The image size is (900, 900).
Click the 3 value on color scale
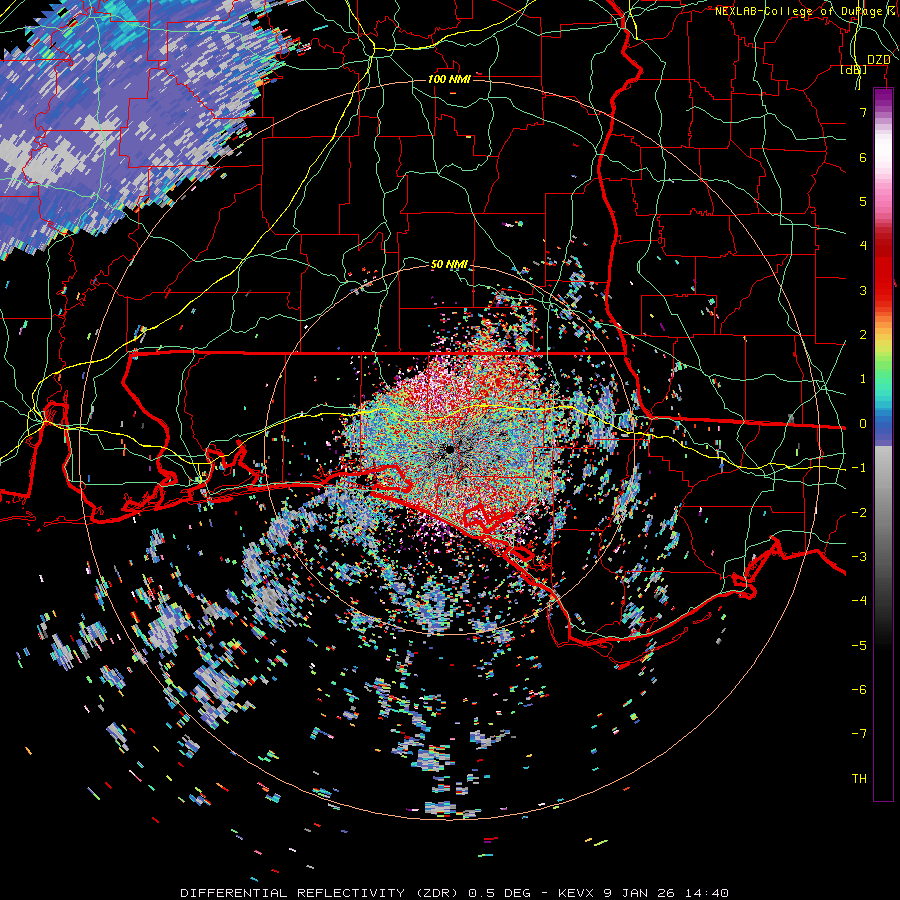coord(863,290)
